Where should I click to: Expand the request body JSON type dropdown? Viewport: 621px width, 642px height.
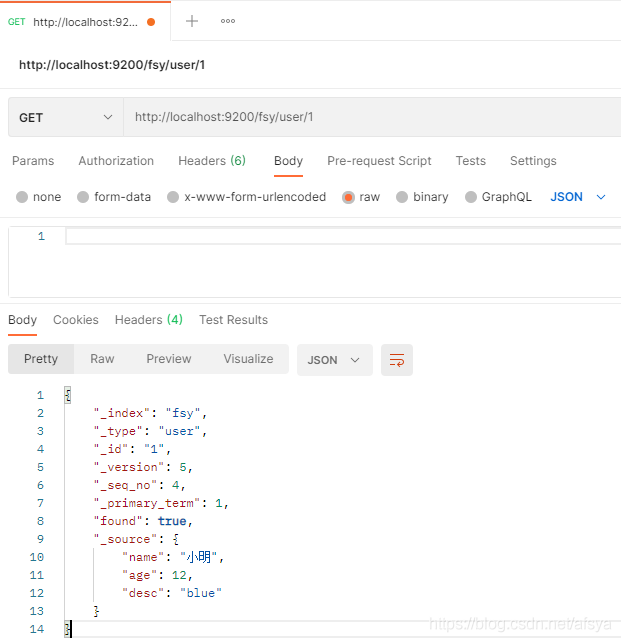coord(578,197)
